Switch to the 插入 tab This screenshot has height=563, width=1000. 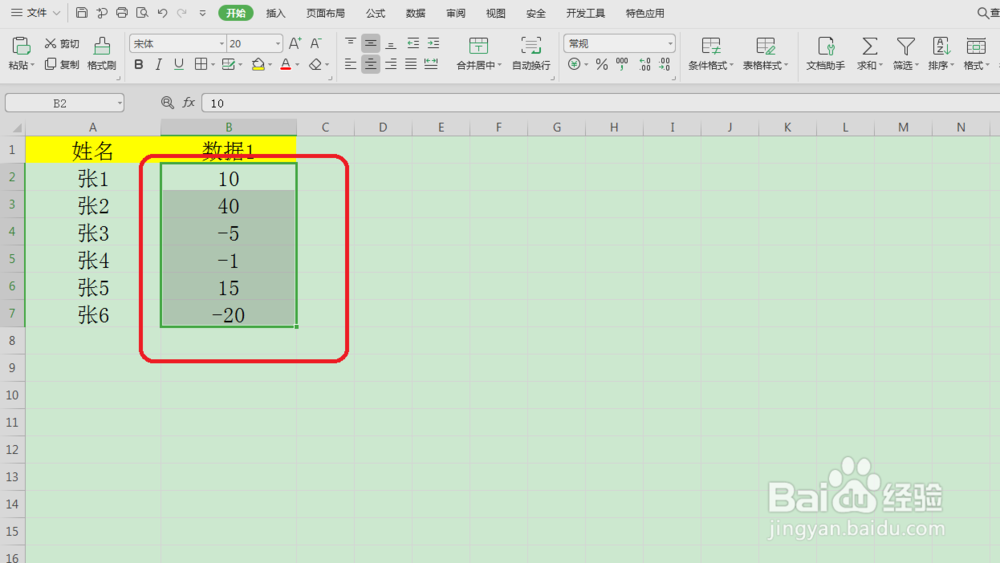click(276, 13)
